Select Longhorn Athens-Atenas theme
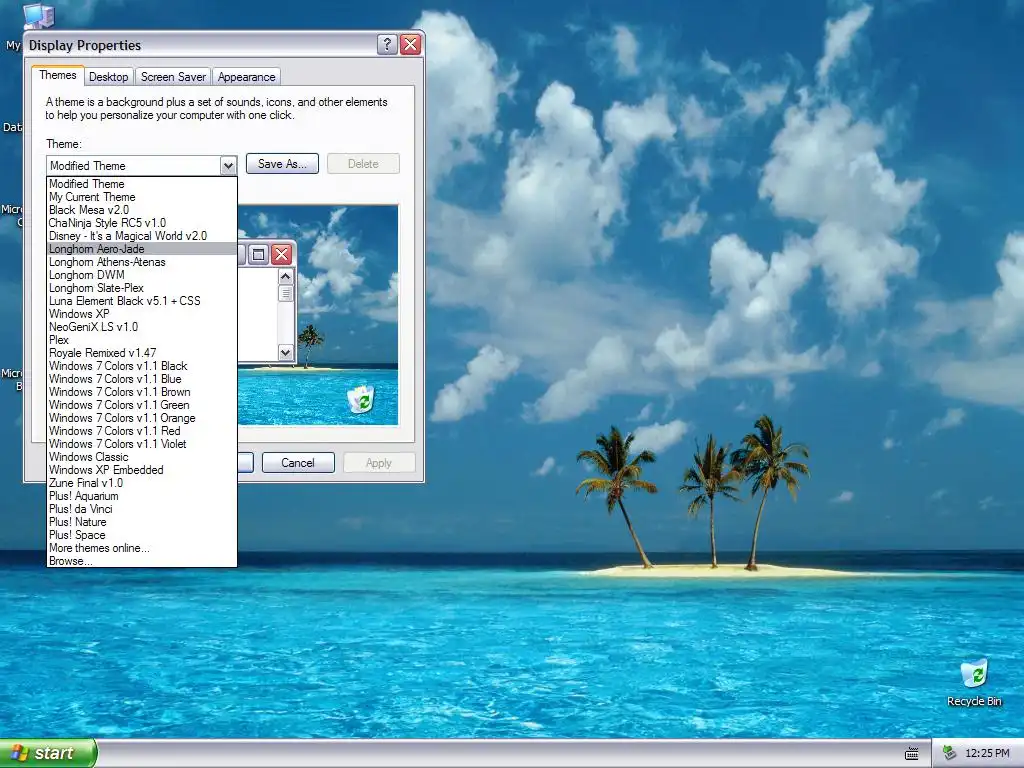1024x768 pixels. point(142,262)
